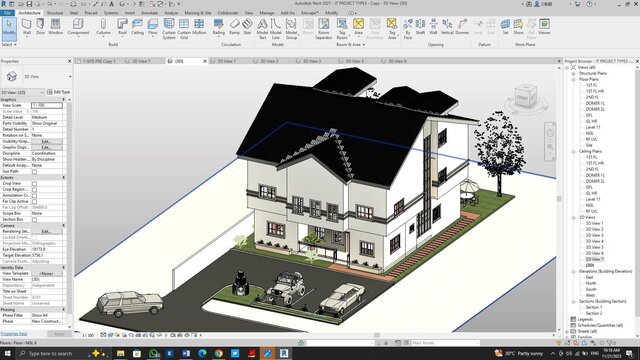This screenshot has width=640, height=360.
Task: Click the Set work plane tool
Action: point(505,27)
